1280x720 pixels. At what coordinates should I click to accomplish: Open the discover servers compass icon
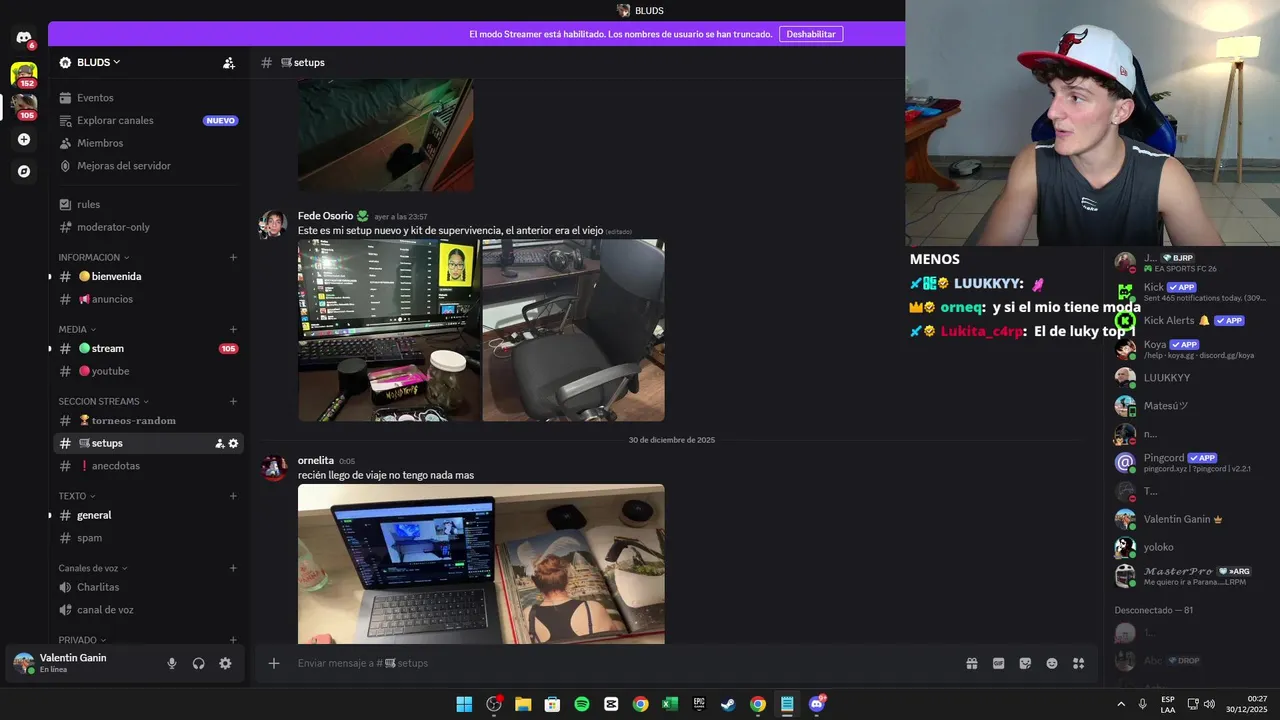click(24, 171)
